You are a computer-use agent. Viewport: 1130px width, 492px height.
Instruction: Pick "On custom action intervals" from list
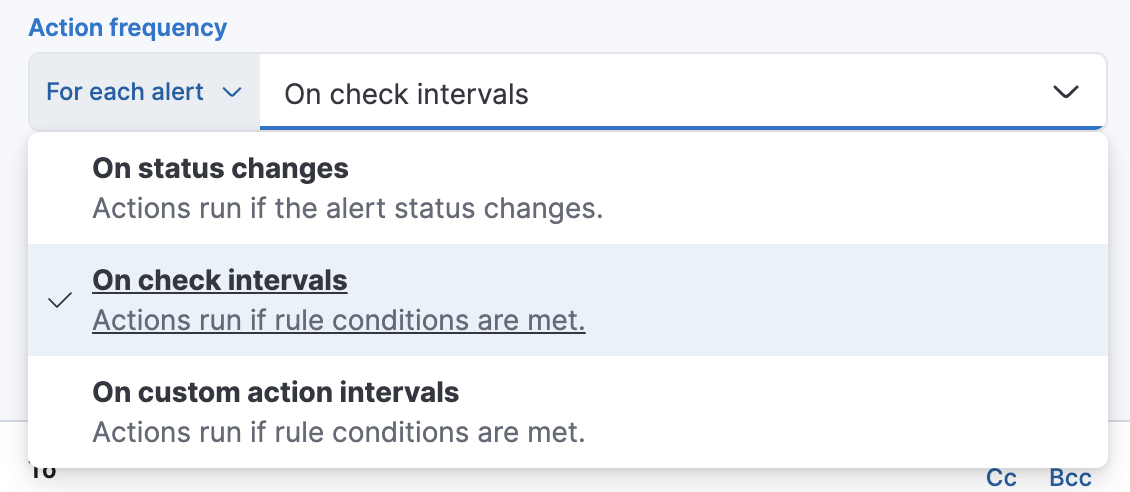coord(275,392)
